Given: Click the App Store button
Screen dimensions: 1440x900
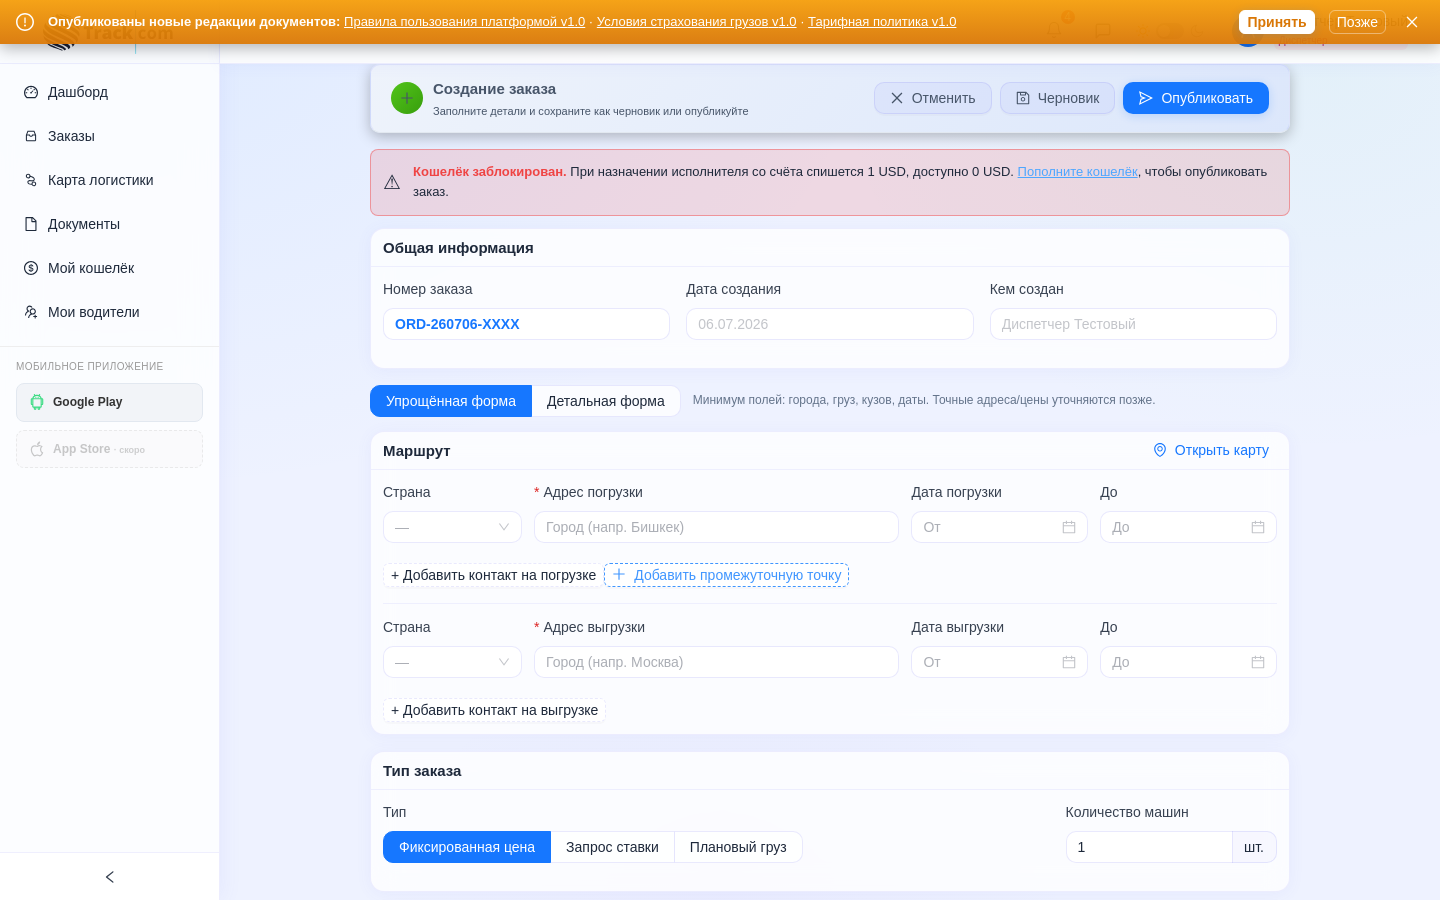Looking at the screenshot, I should pyautogui.click(x=109, y=449).
